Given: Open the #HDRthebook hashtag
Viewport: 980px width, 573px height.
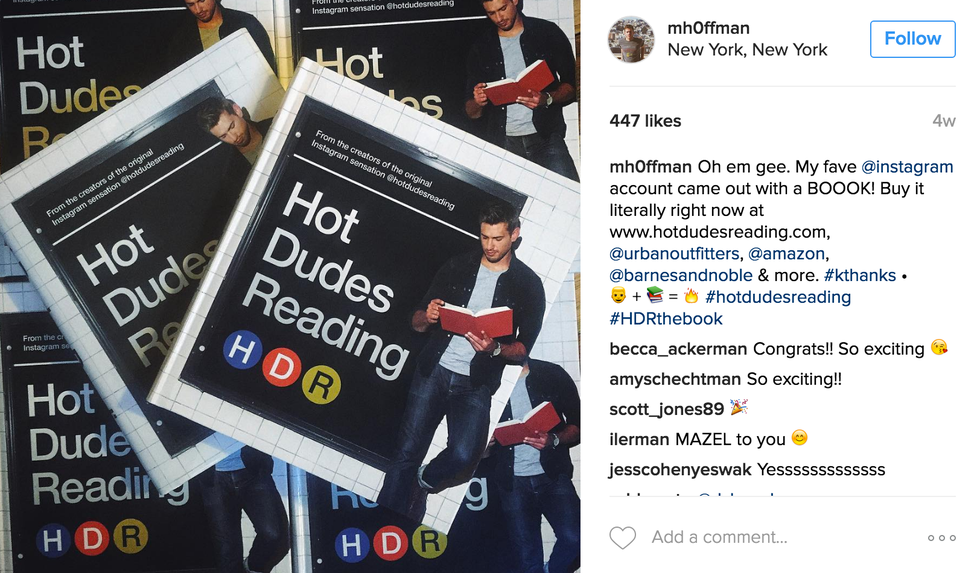Looking at the screenshot, I should tap(666, 319).
